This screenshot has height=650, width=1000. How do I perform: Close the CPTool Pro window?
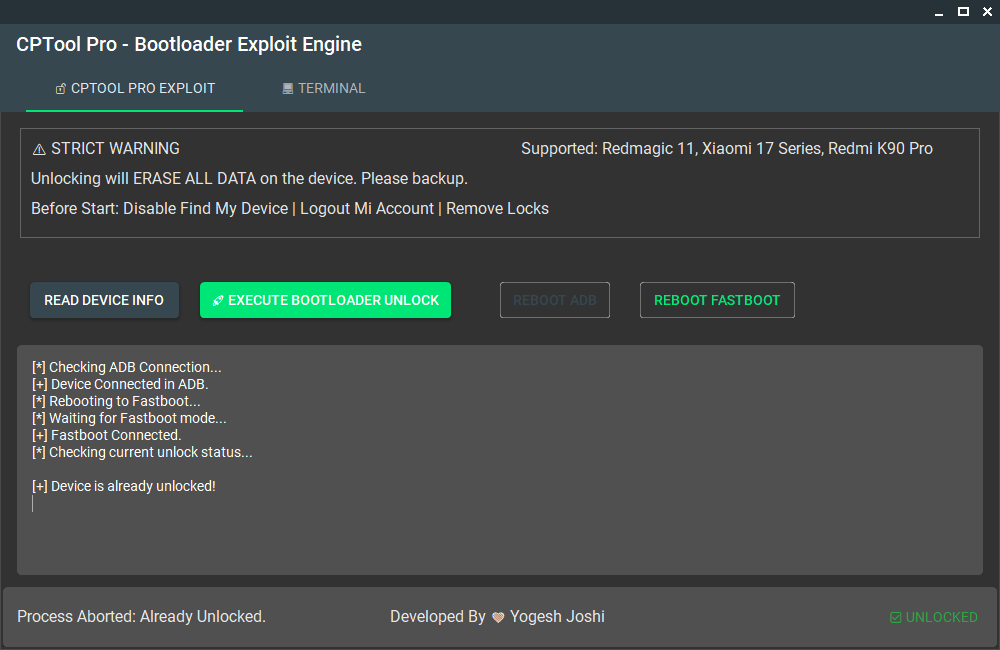coord(988,12)
